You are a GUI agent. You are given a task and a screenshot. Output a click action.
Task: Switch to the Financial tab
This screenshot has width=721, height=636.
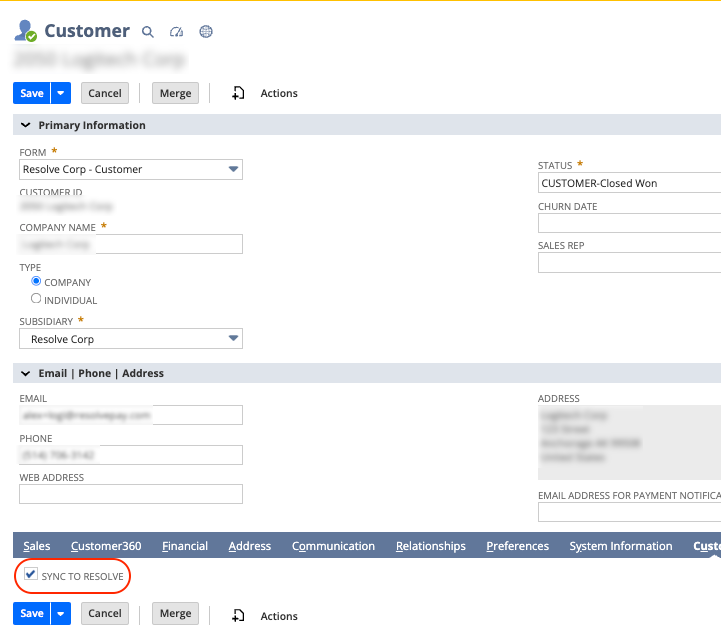point(185,546)
